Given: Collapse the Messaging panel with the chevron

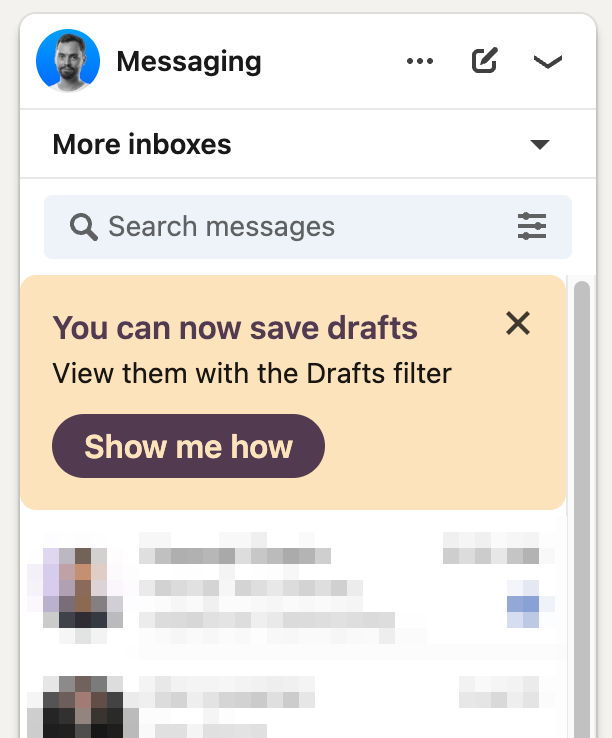Looking at the screenshot, I should click(547, 62).
